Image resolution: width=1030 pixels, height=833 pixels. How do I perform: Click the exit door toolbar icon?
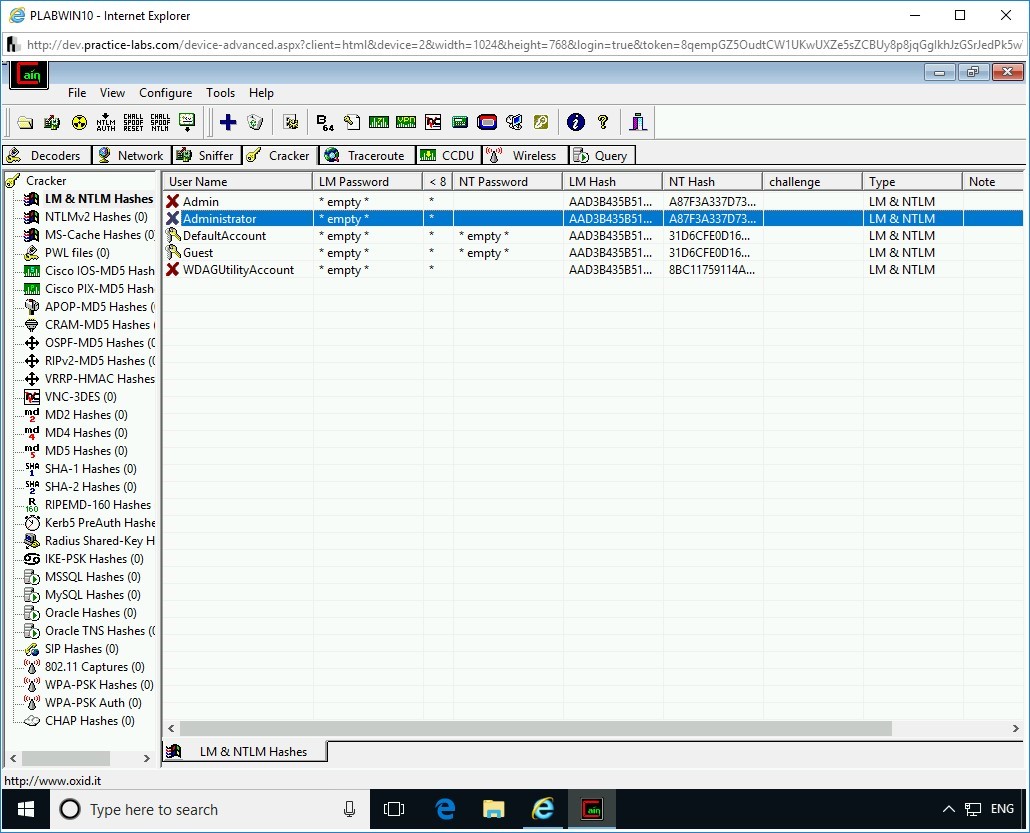(638, 122)
